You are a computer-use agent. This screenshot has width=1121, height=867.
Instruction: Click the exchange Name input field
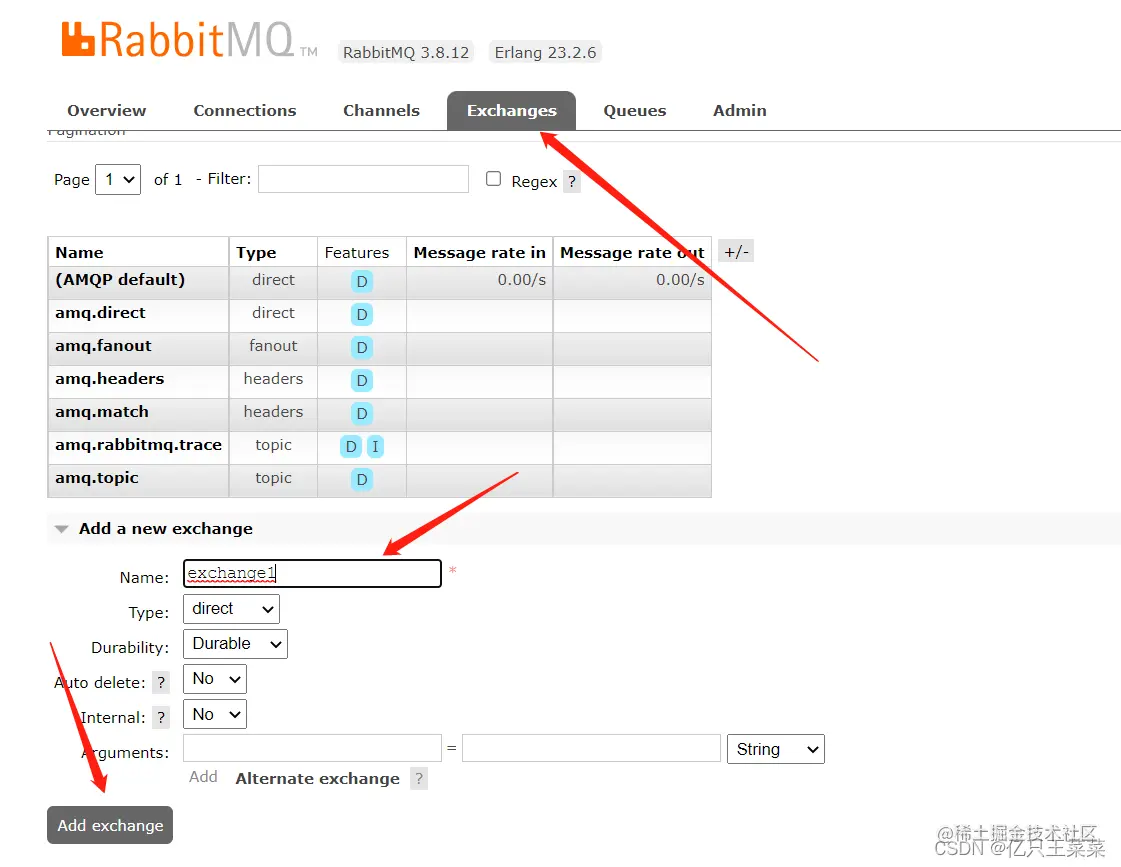pos(312,573)
